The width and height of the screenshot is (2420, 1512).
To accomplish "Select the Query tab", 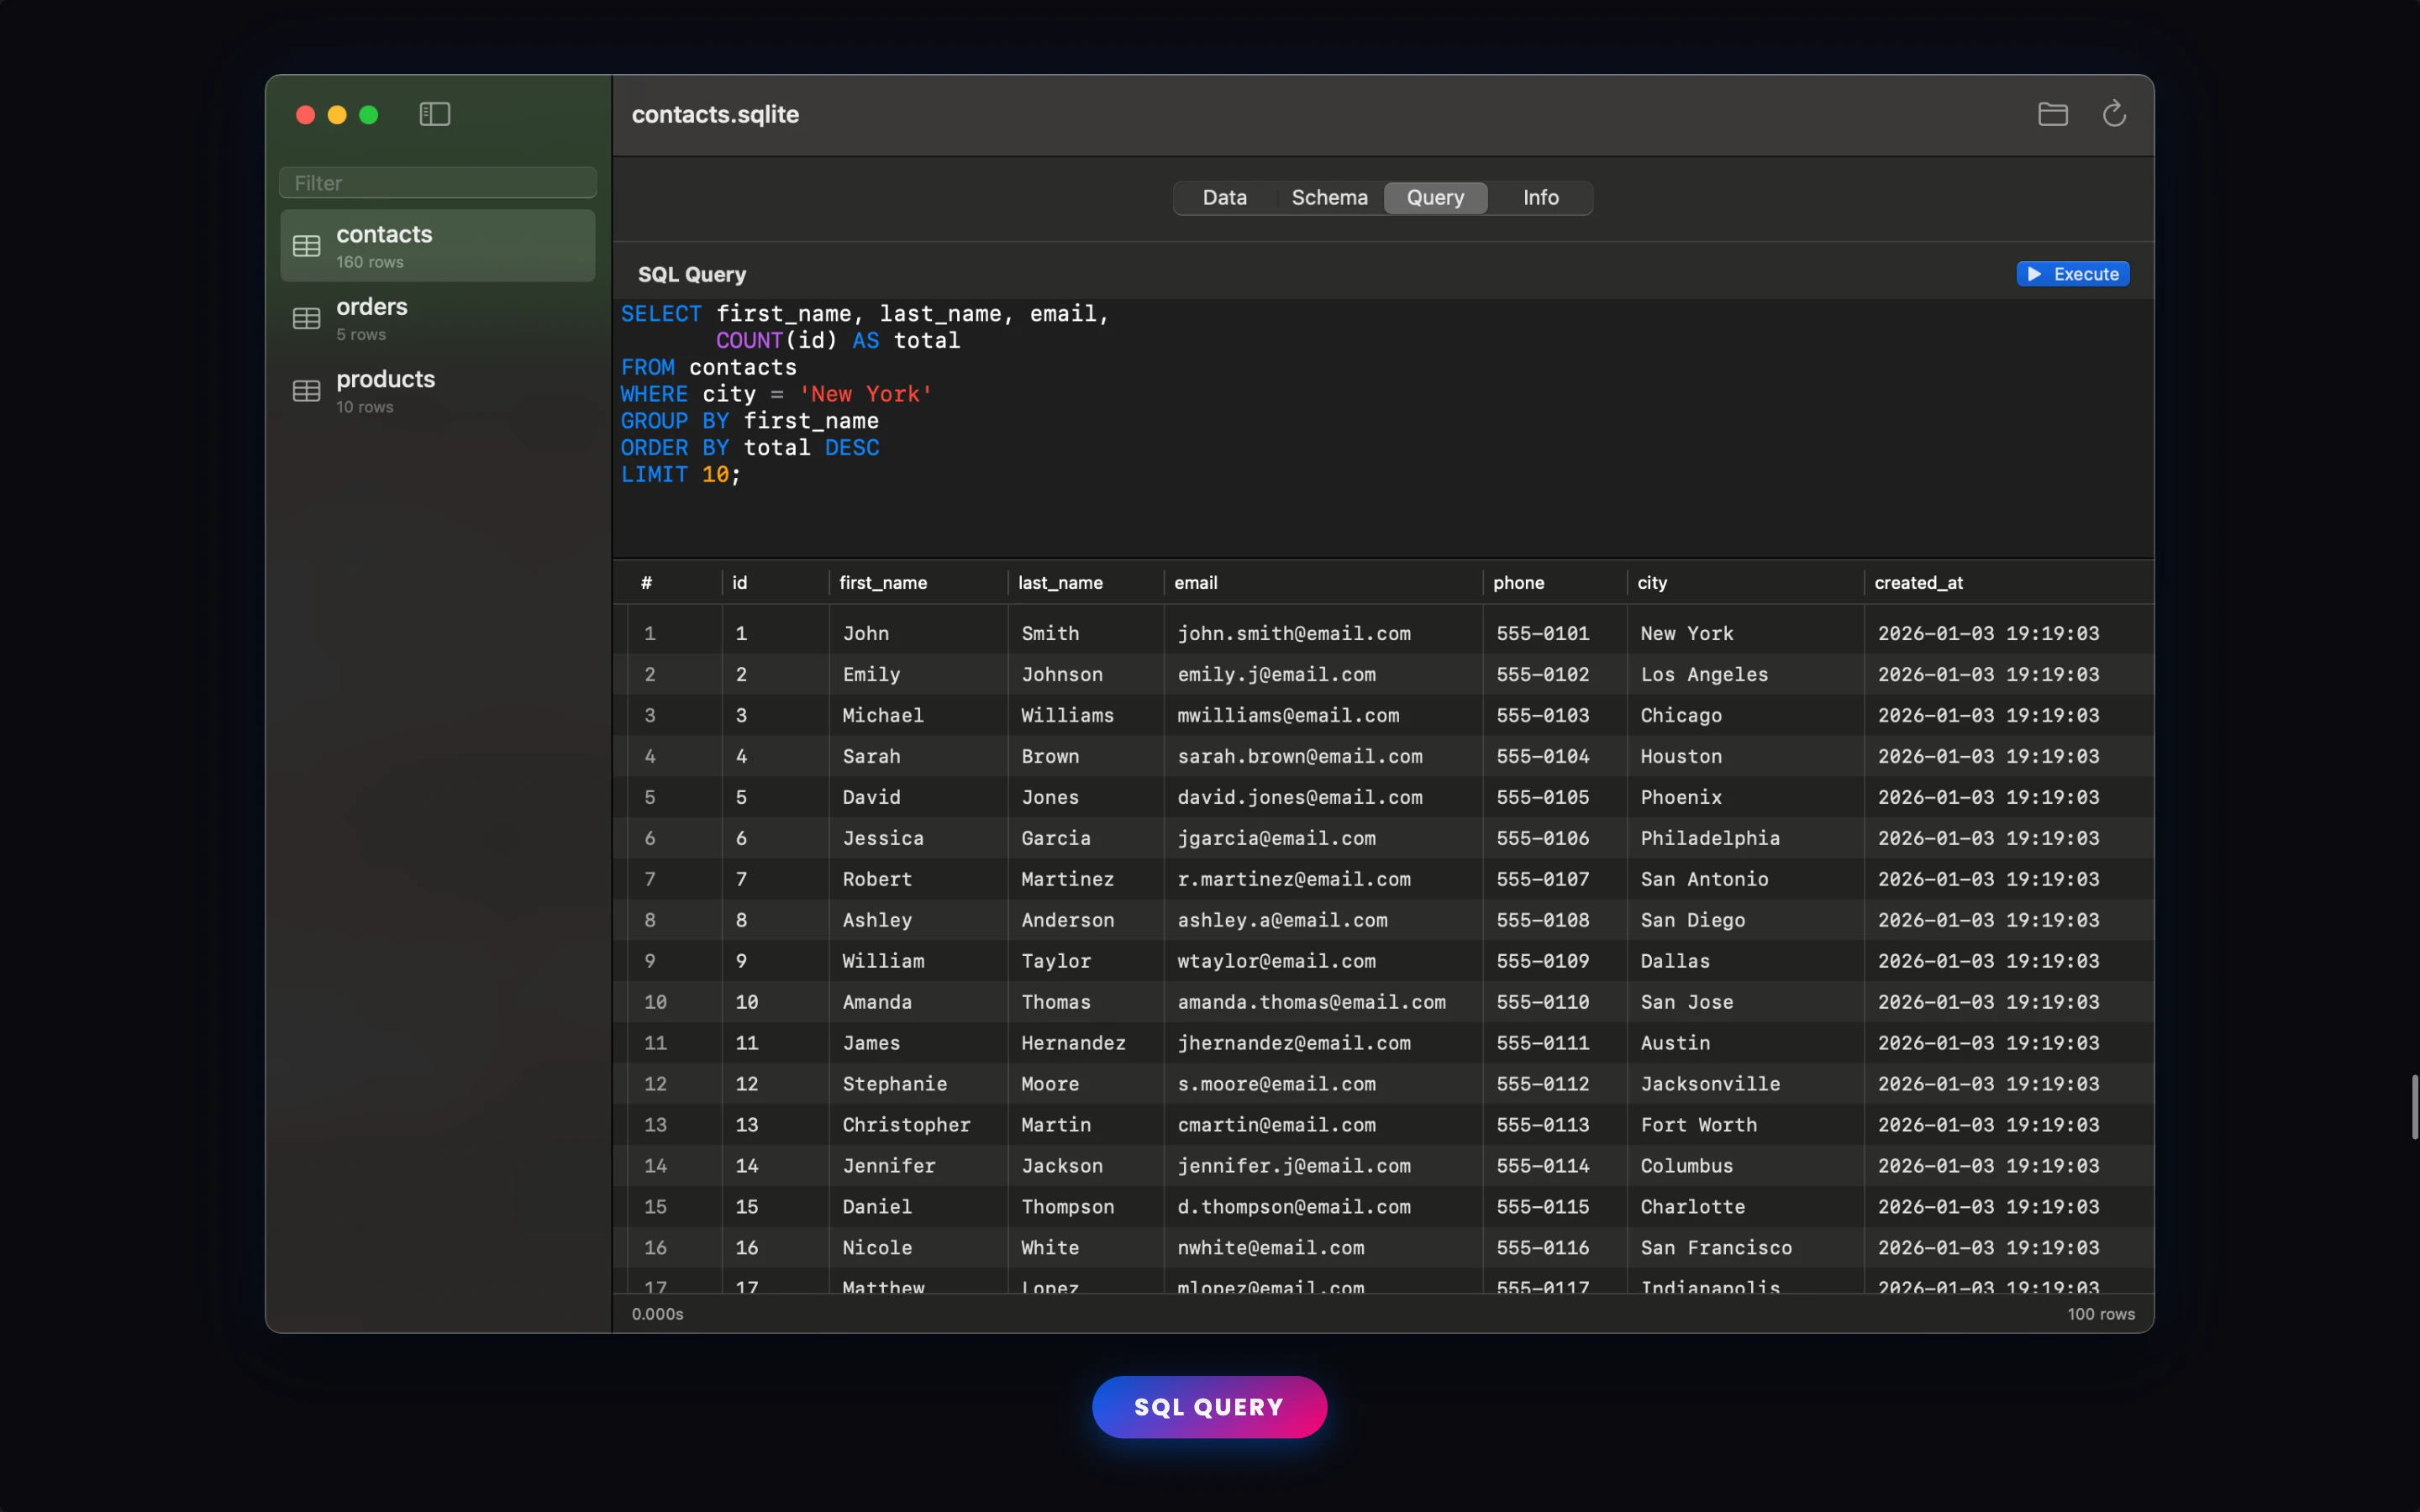I will (1435, 197).
